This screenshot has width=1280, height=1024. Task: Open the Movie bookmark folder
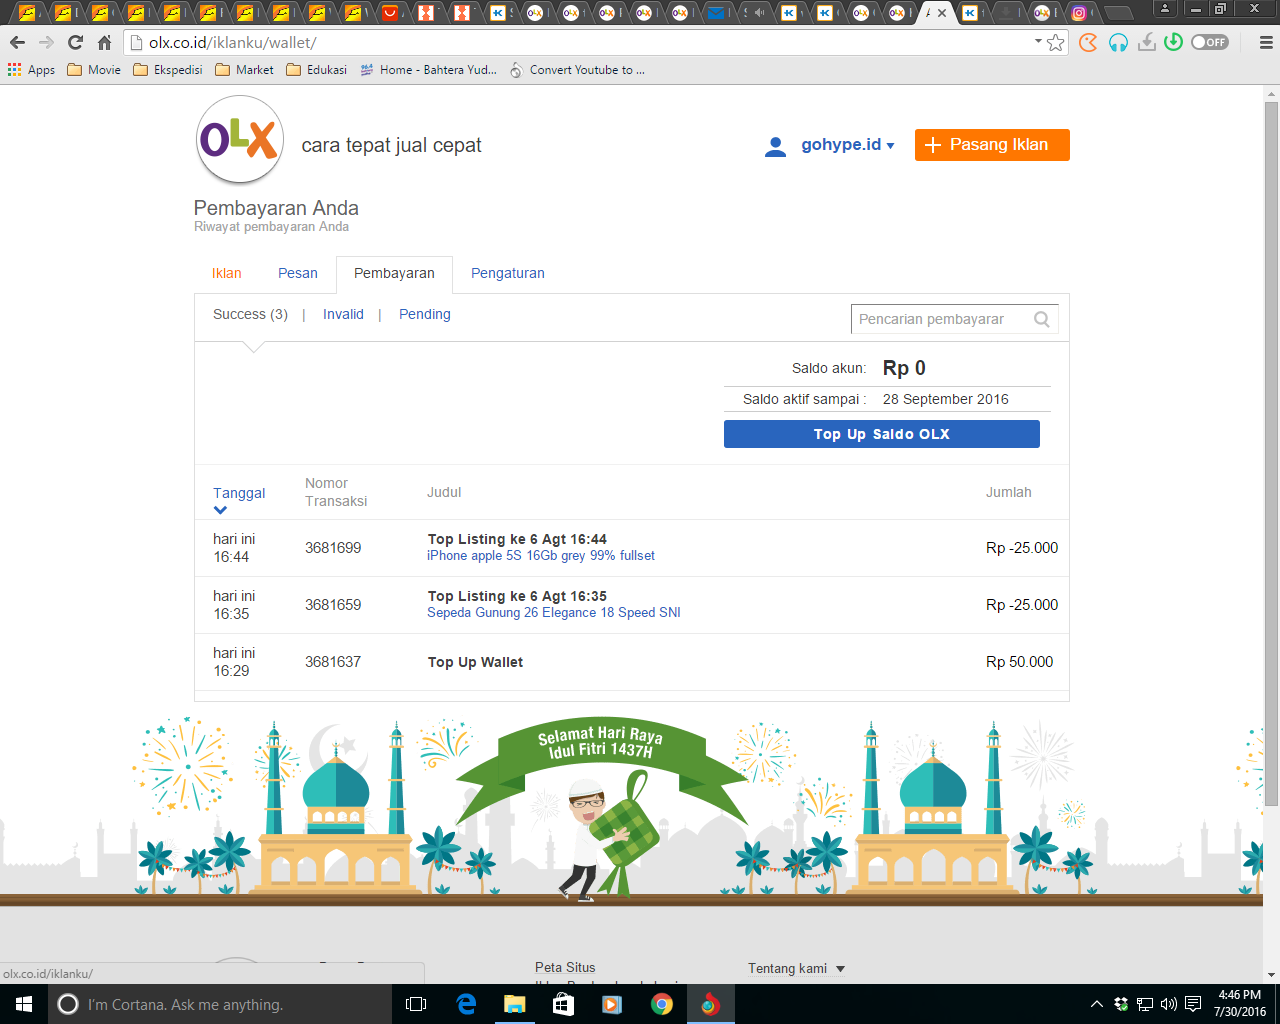[x=94, y=70]
